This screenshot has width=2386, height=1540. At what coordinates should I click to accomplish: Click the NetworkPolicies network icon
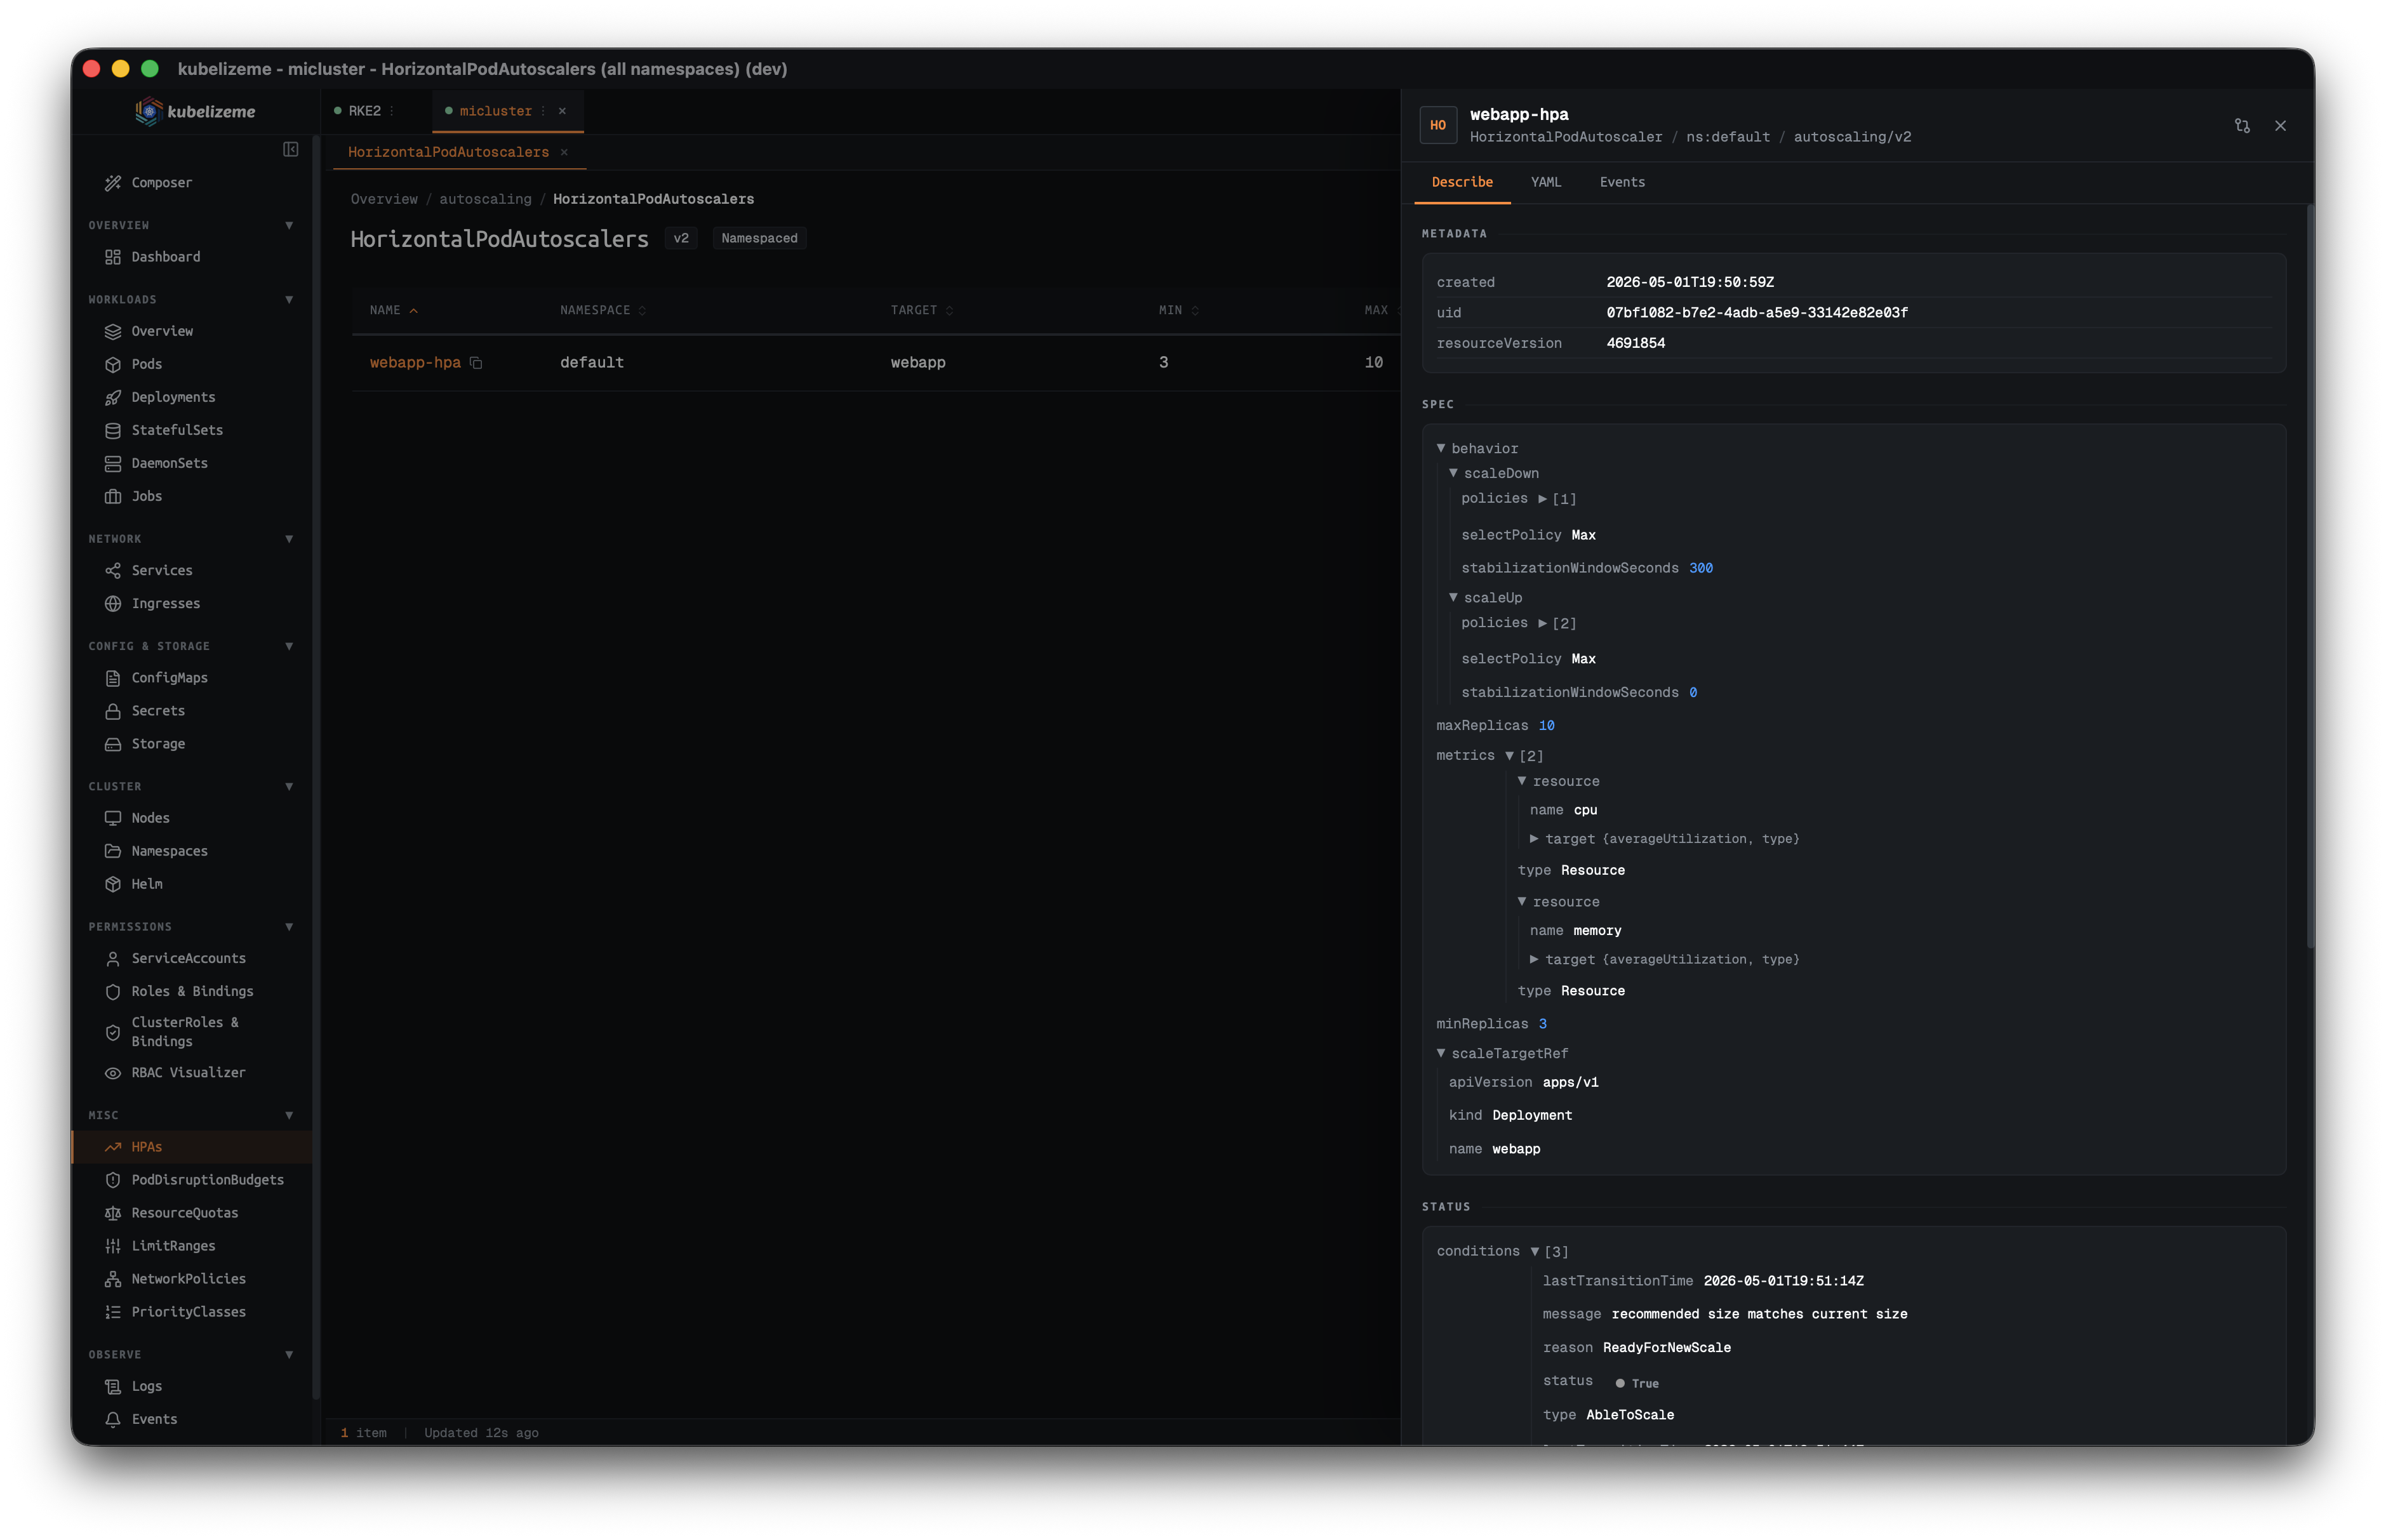pyautogui.click(x=113, y=1279)
